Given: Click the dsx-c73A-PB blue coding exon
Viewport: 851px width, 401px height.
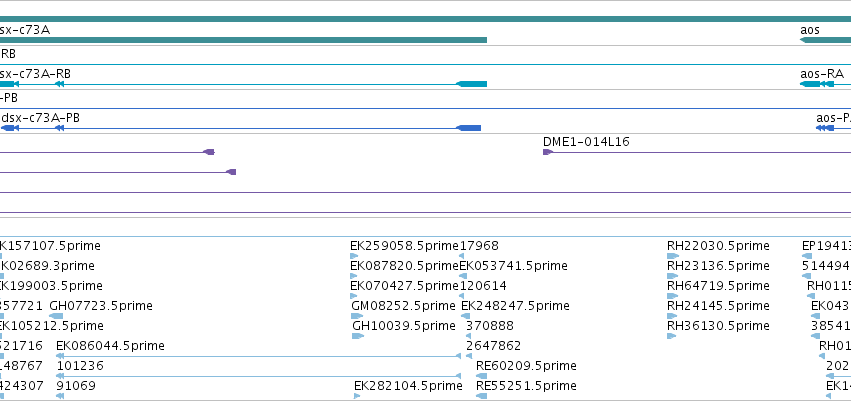Looking at the screenshot, I should [468, 128].
